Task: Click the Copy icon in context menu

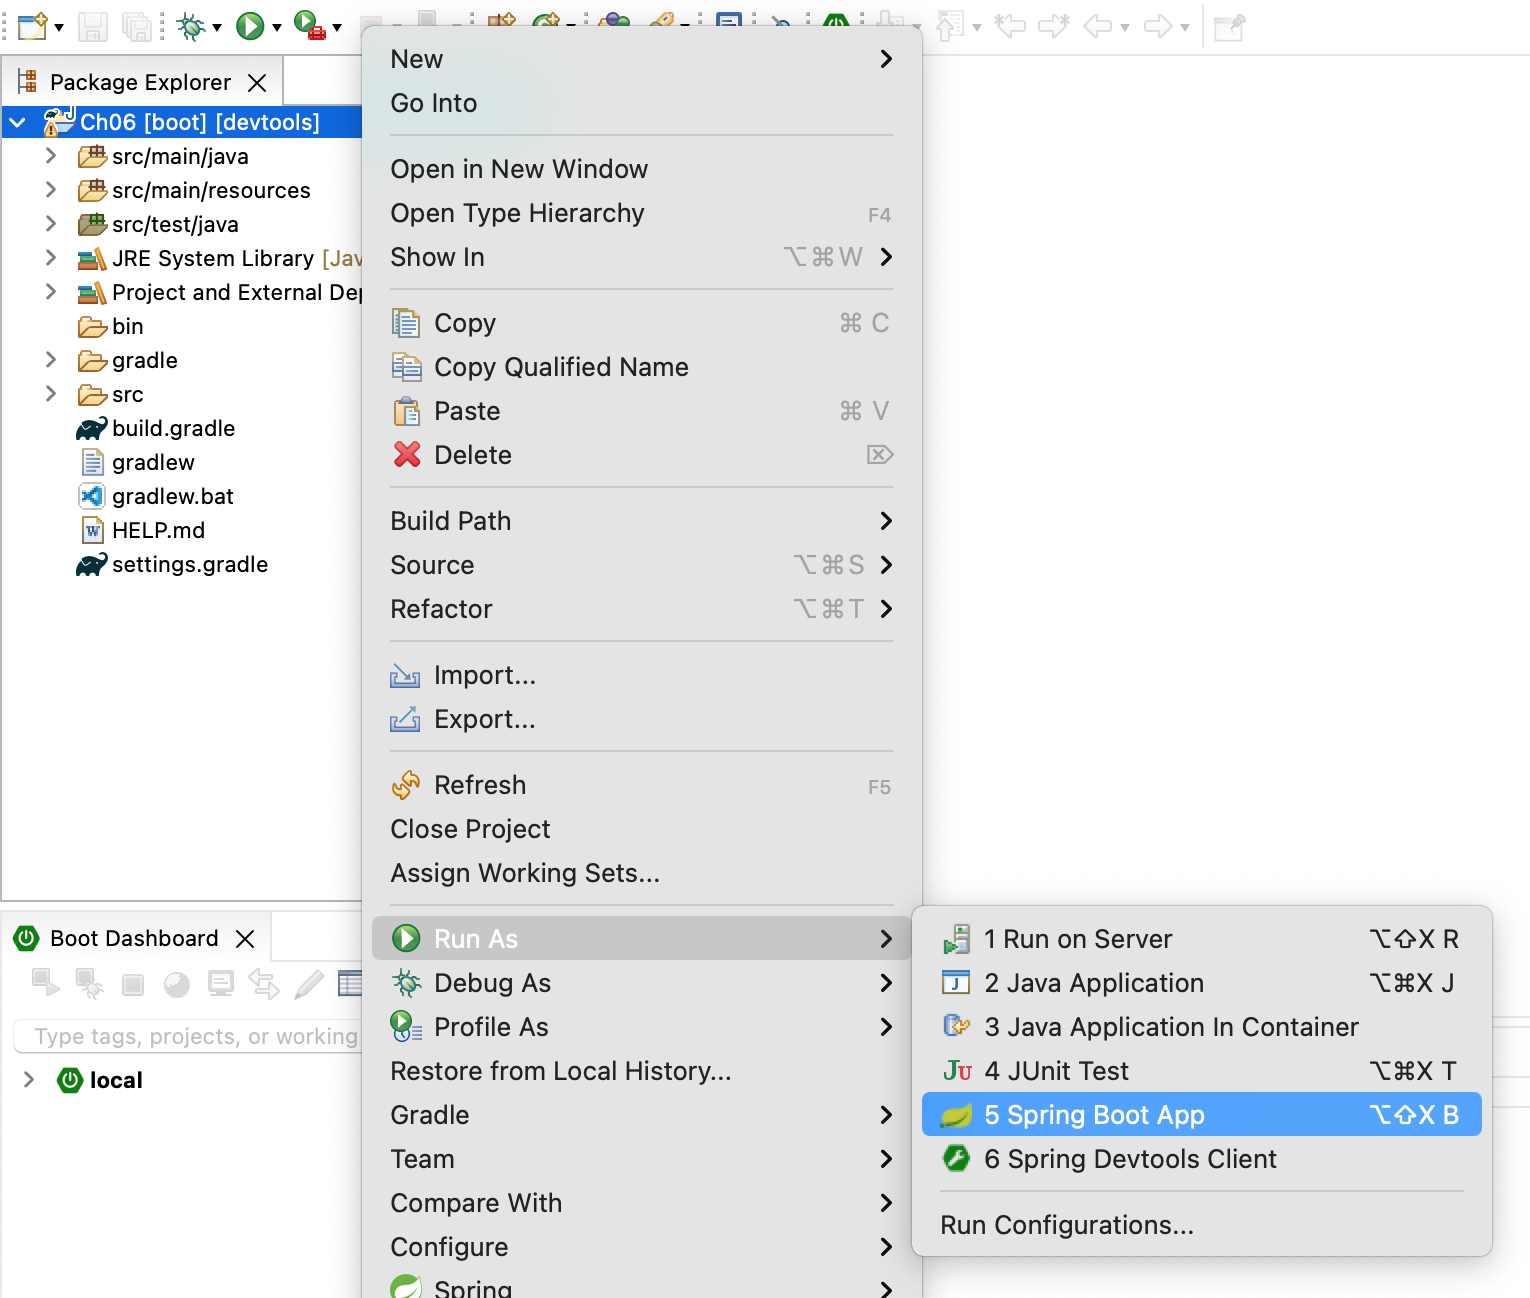Action: pyautogui.click(x=406, y=323)
